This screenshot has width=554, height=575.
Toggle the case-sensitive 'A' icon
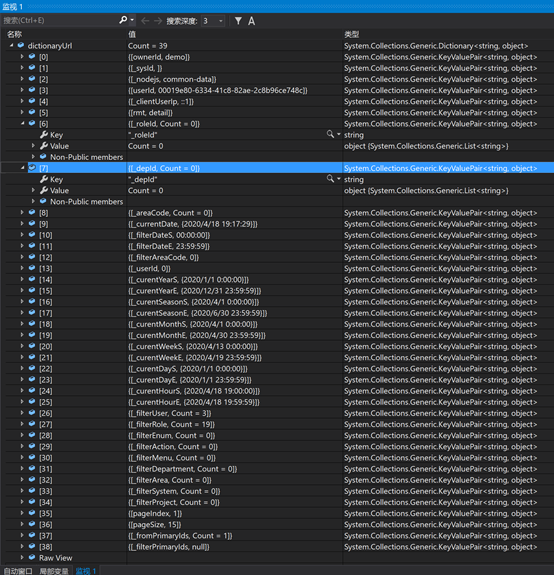point(252,21)
